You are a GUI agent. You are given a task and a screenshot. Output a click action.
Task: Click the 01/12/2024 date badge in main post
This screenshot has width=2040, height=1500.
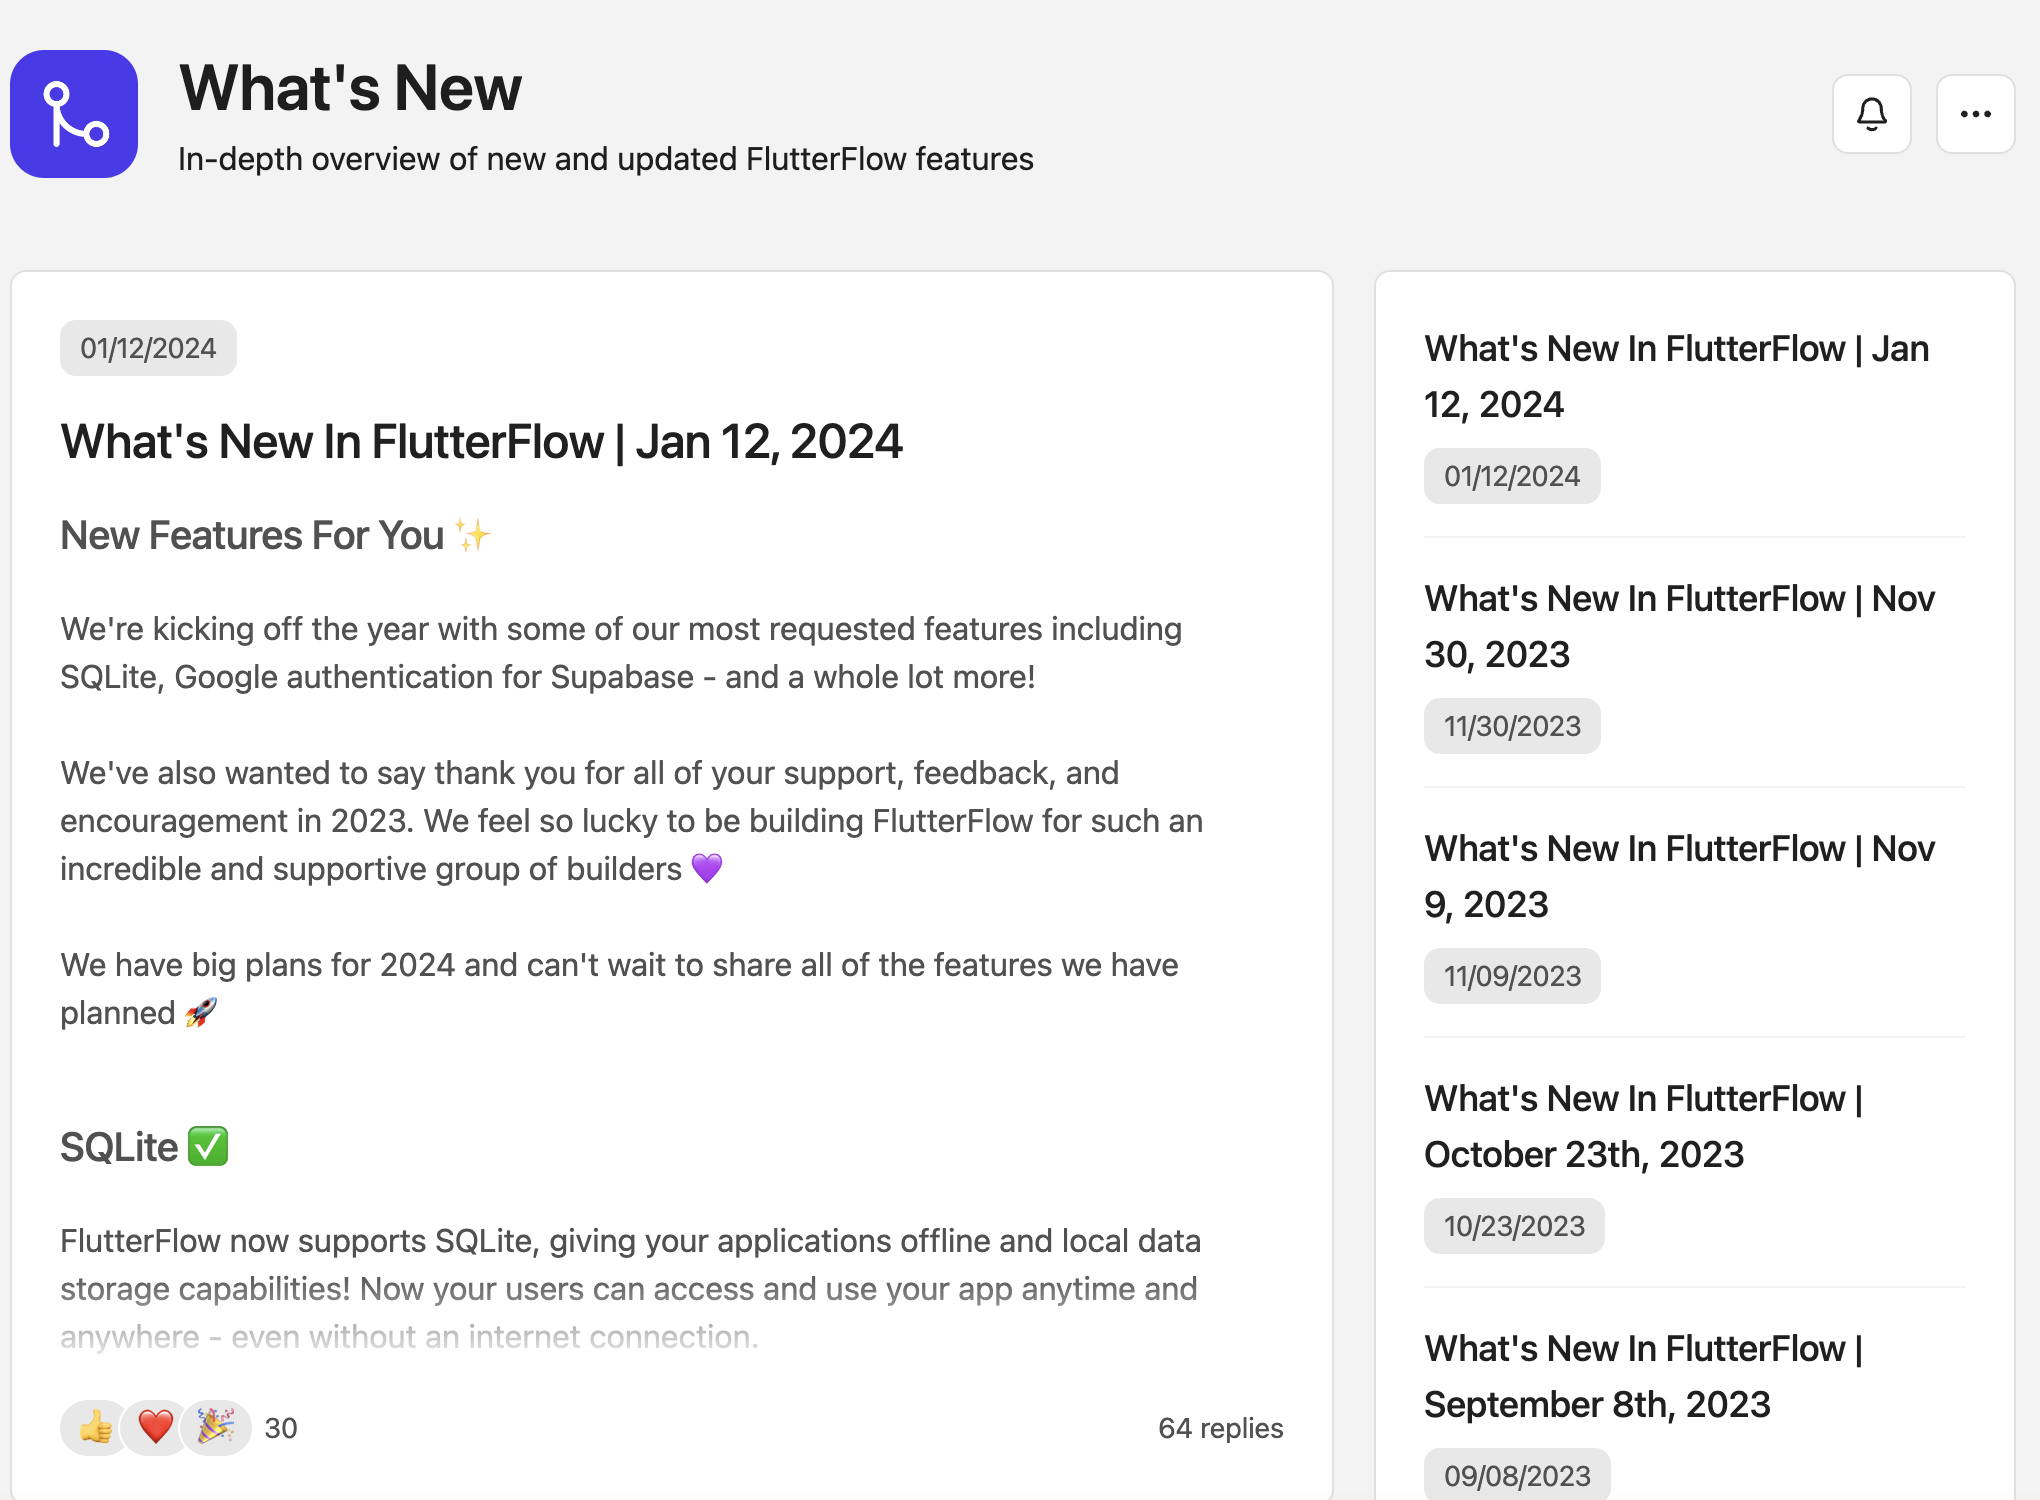148,348
